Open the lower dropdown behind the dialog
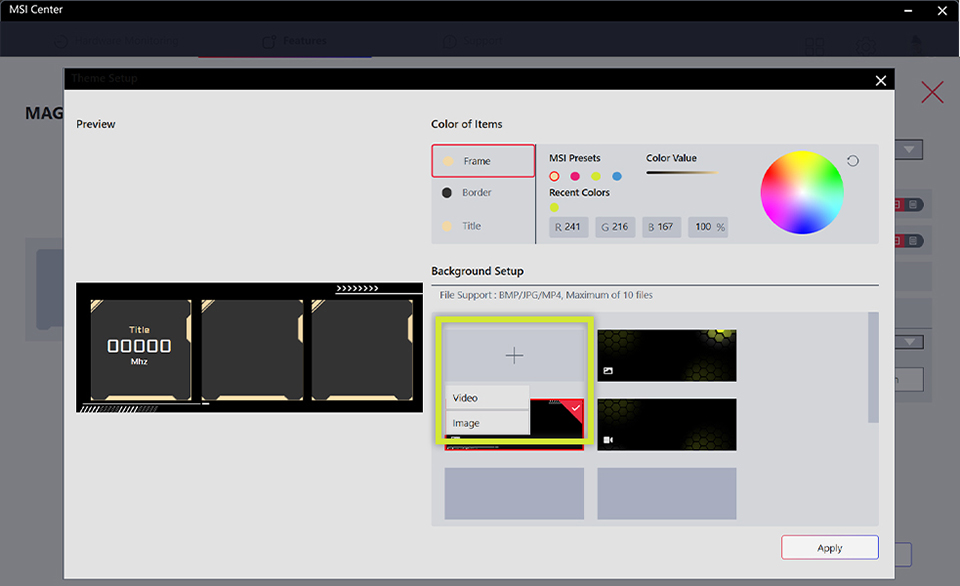 [x=909, y=342]
